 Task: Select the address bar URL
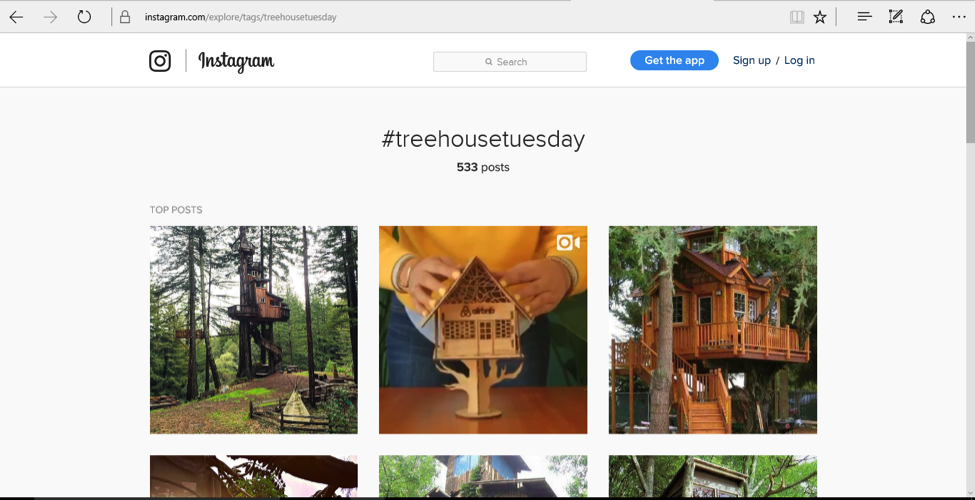(241, 17)
